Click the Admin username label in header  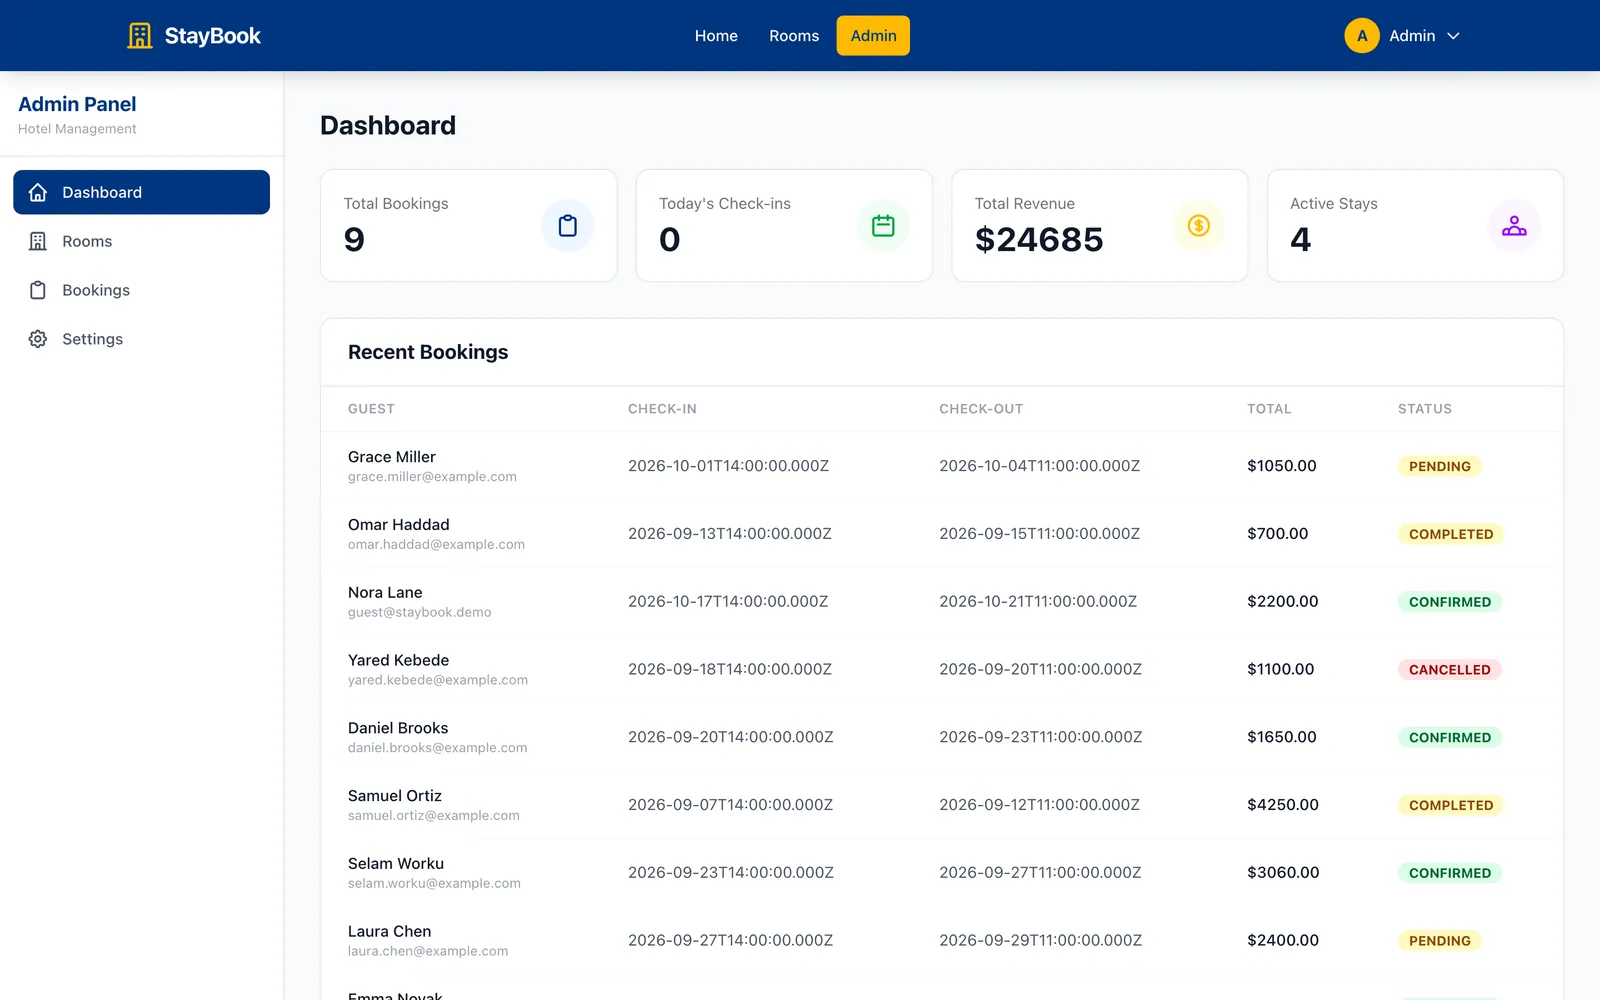(x=1412, y=36)
